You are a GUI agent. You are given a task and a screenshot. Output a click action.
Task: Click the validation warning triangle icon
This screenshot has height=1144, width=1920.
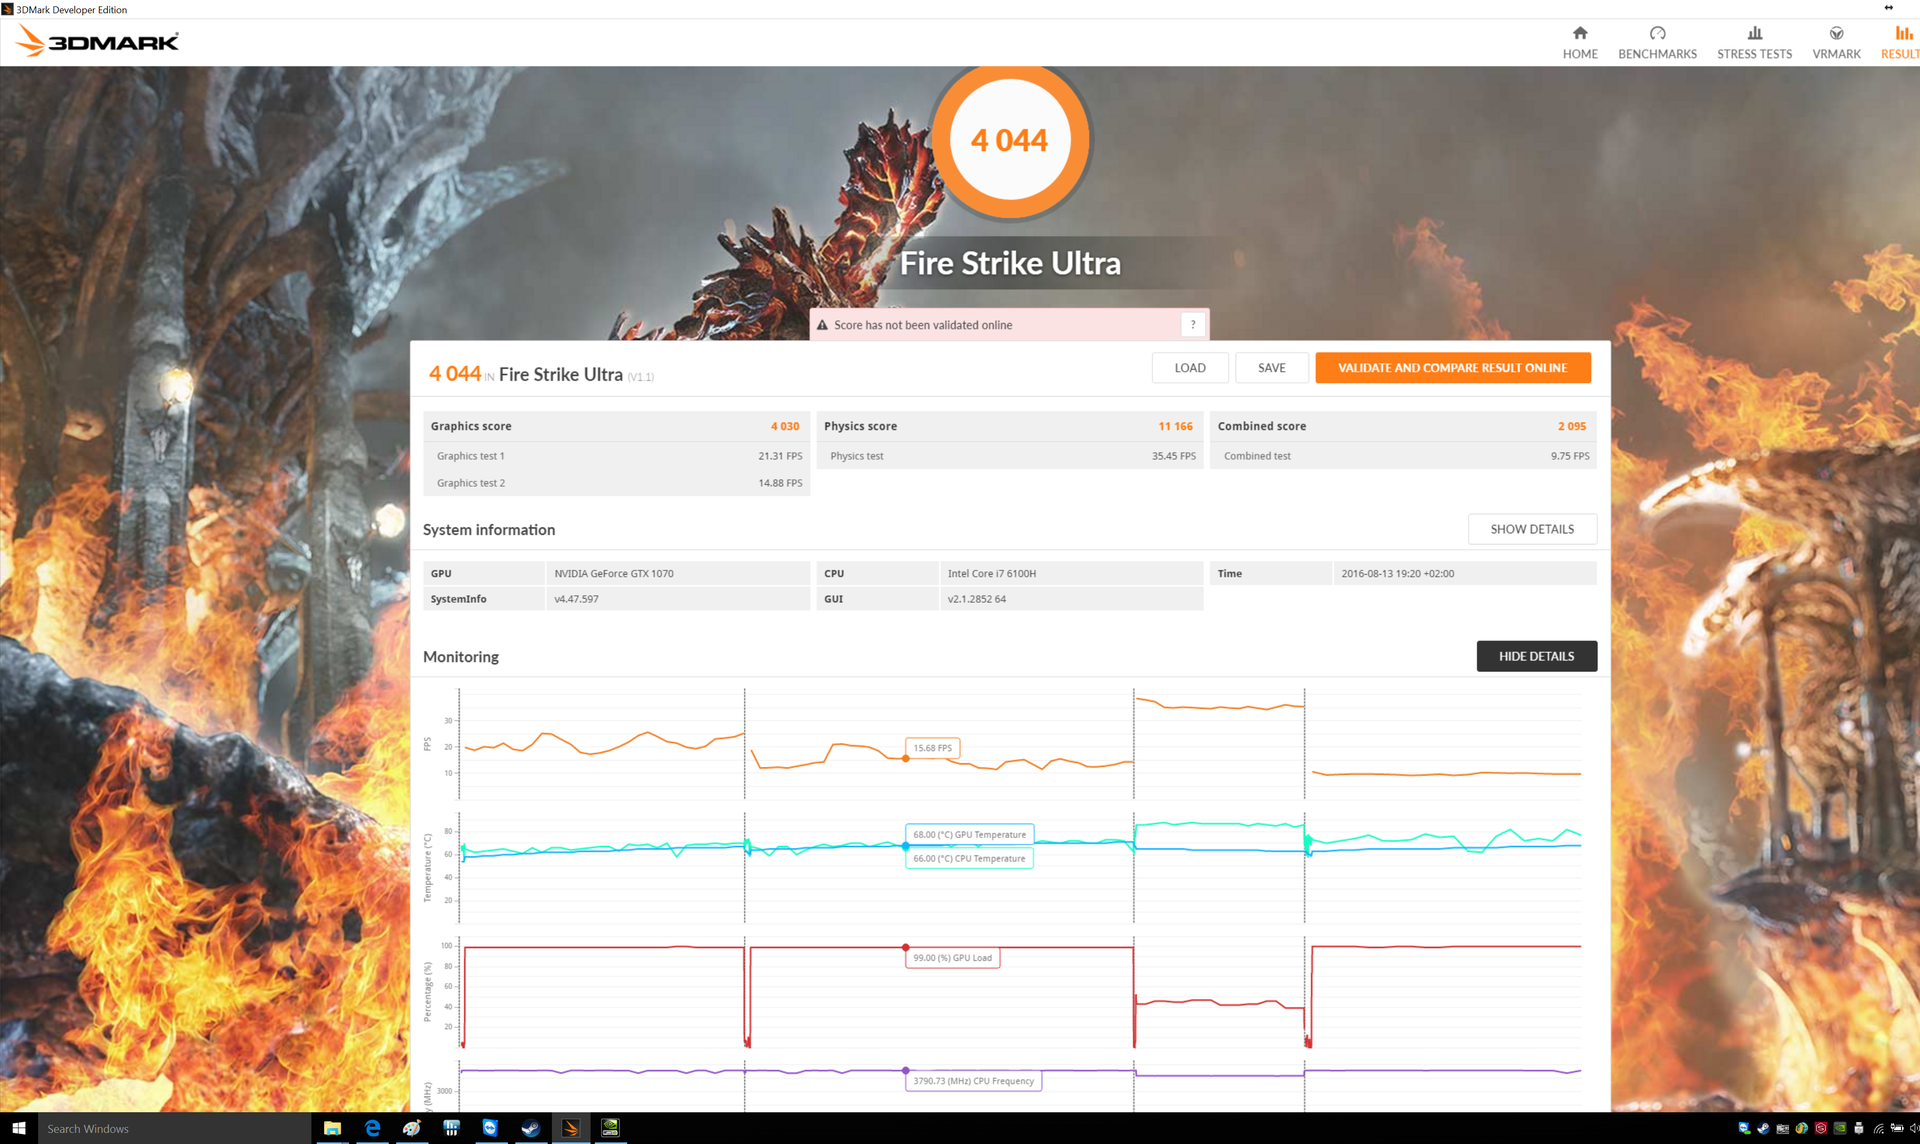click(x=822, y=325)
